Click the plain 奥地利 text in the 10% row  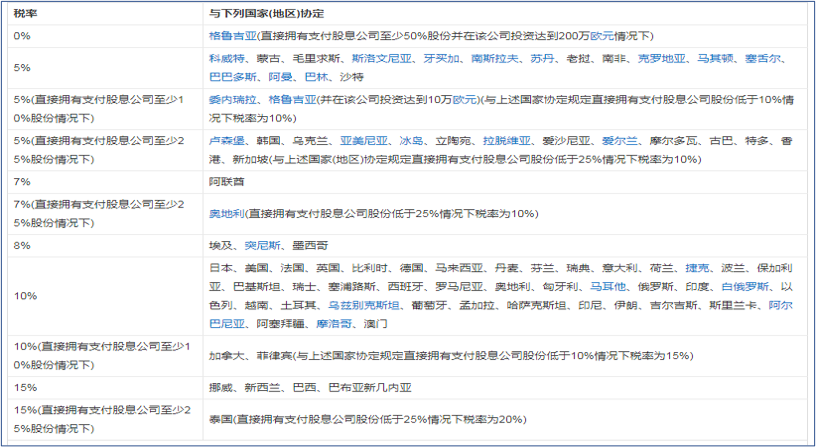(513, 287)
